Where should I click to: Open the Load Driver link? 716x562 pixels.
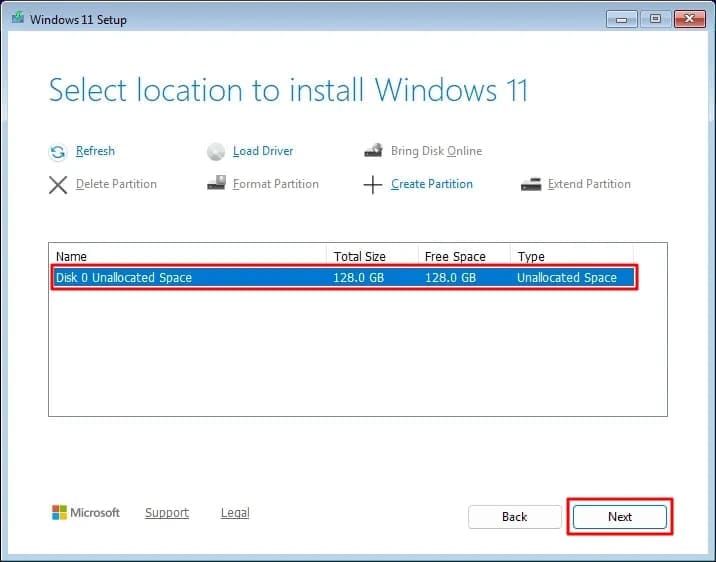coord(263,151)
